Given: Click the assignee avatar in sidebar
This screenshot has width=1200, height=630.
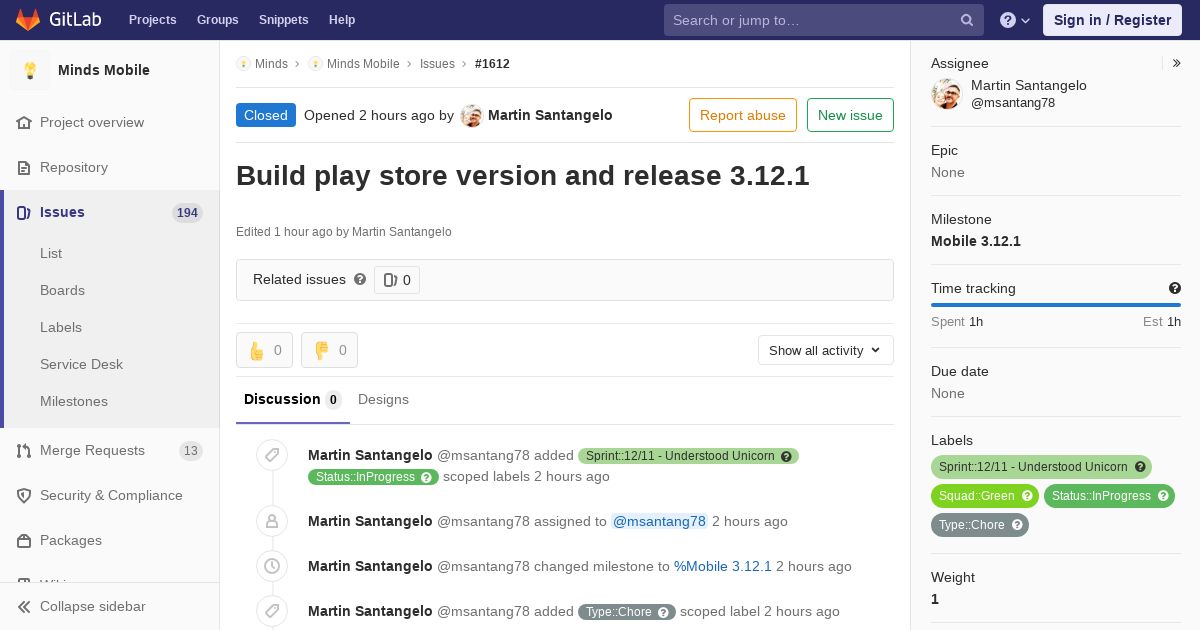Looking at the screenshot, I should (946, 94).
